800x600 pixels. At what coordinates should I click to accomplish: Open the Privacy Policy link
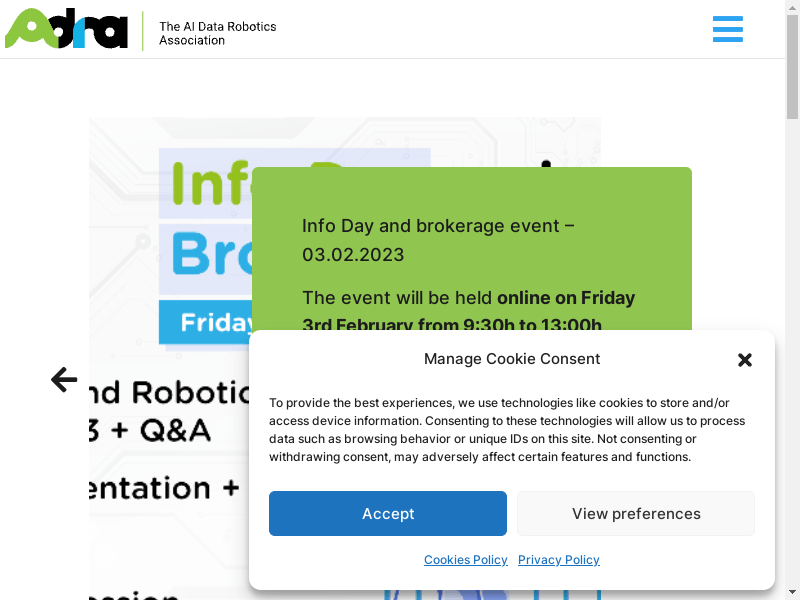[559, 560]
